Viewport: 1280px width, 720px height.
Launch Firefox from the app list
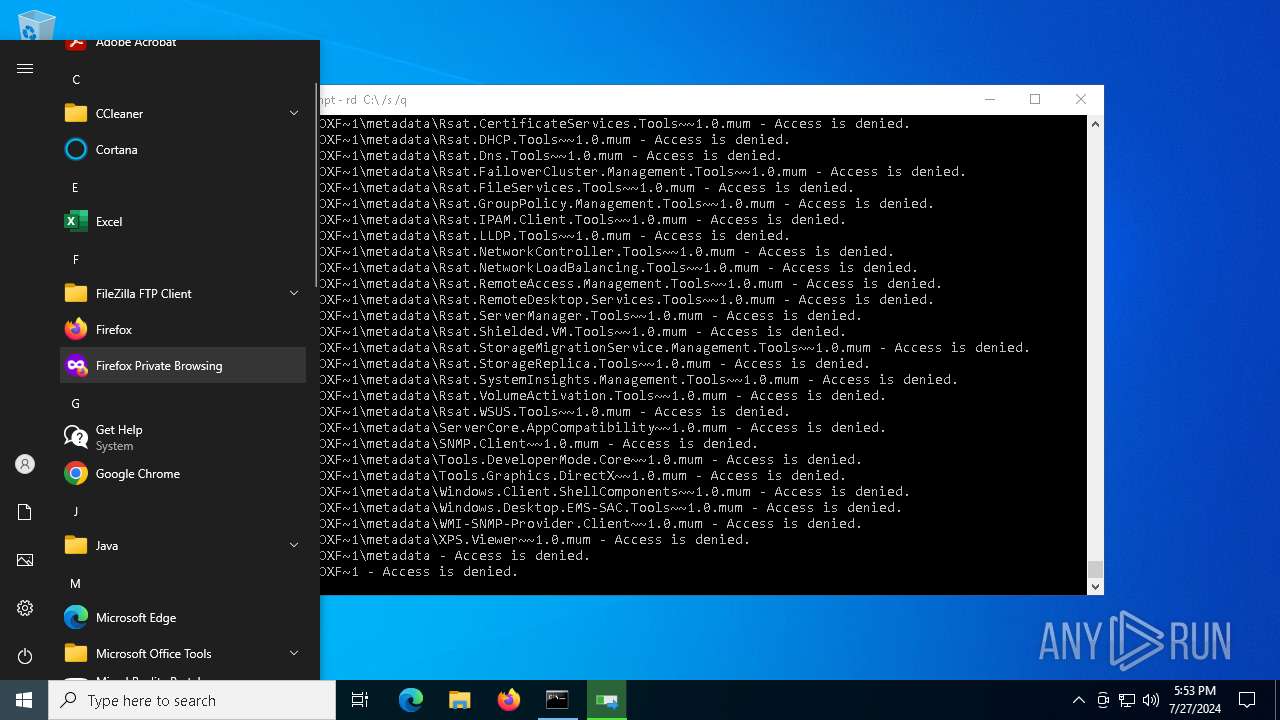click(183, 330)
